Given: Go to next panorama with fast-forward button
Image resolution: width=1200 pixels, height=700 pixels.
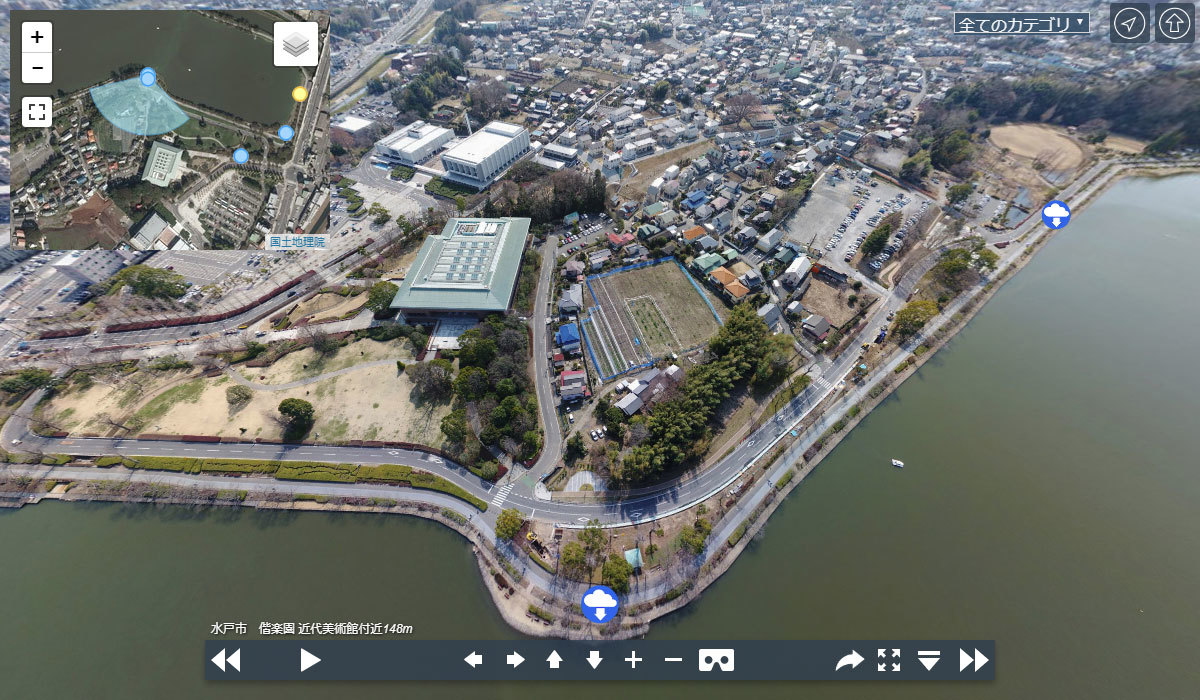Looking at the screenshot, I should (x=974, y=660).
